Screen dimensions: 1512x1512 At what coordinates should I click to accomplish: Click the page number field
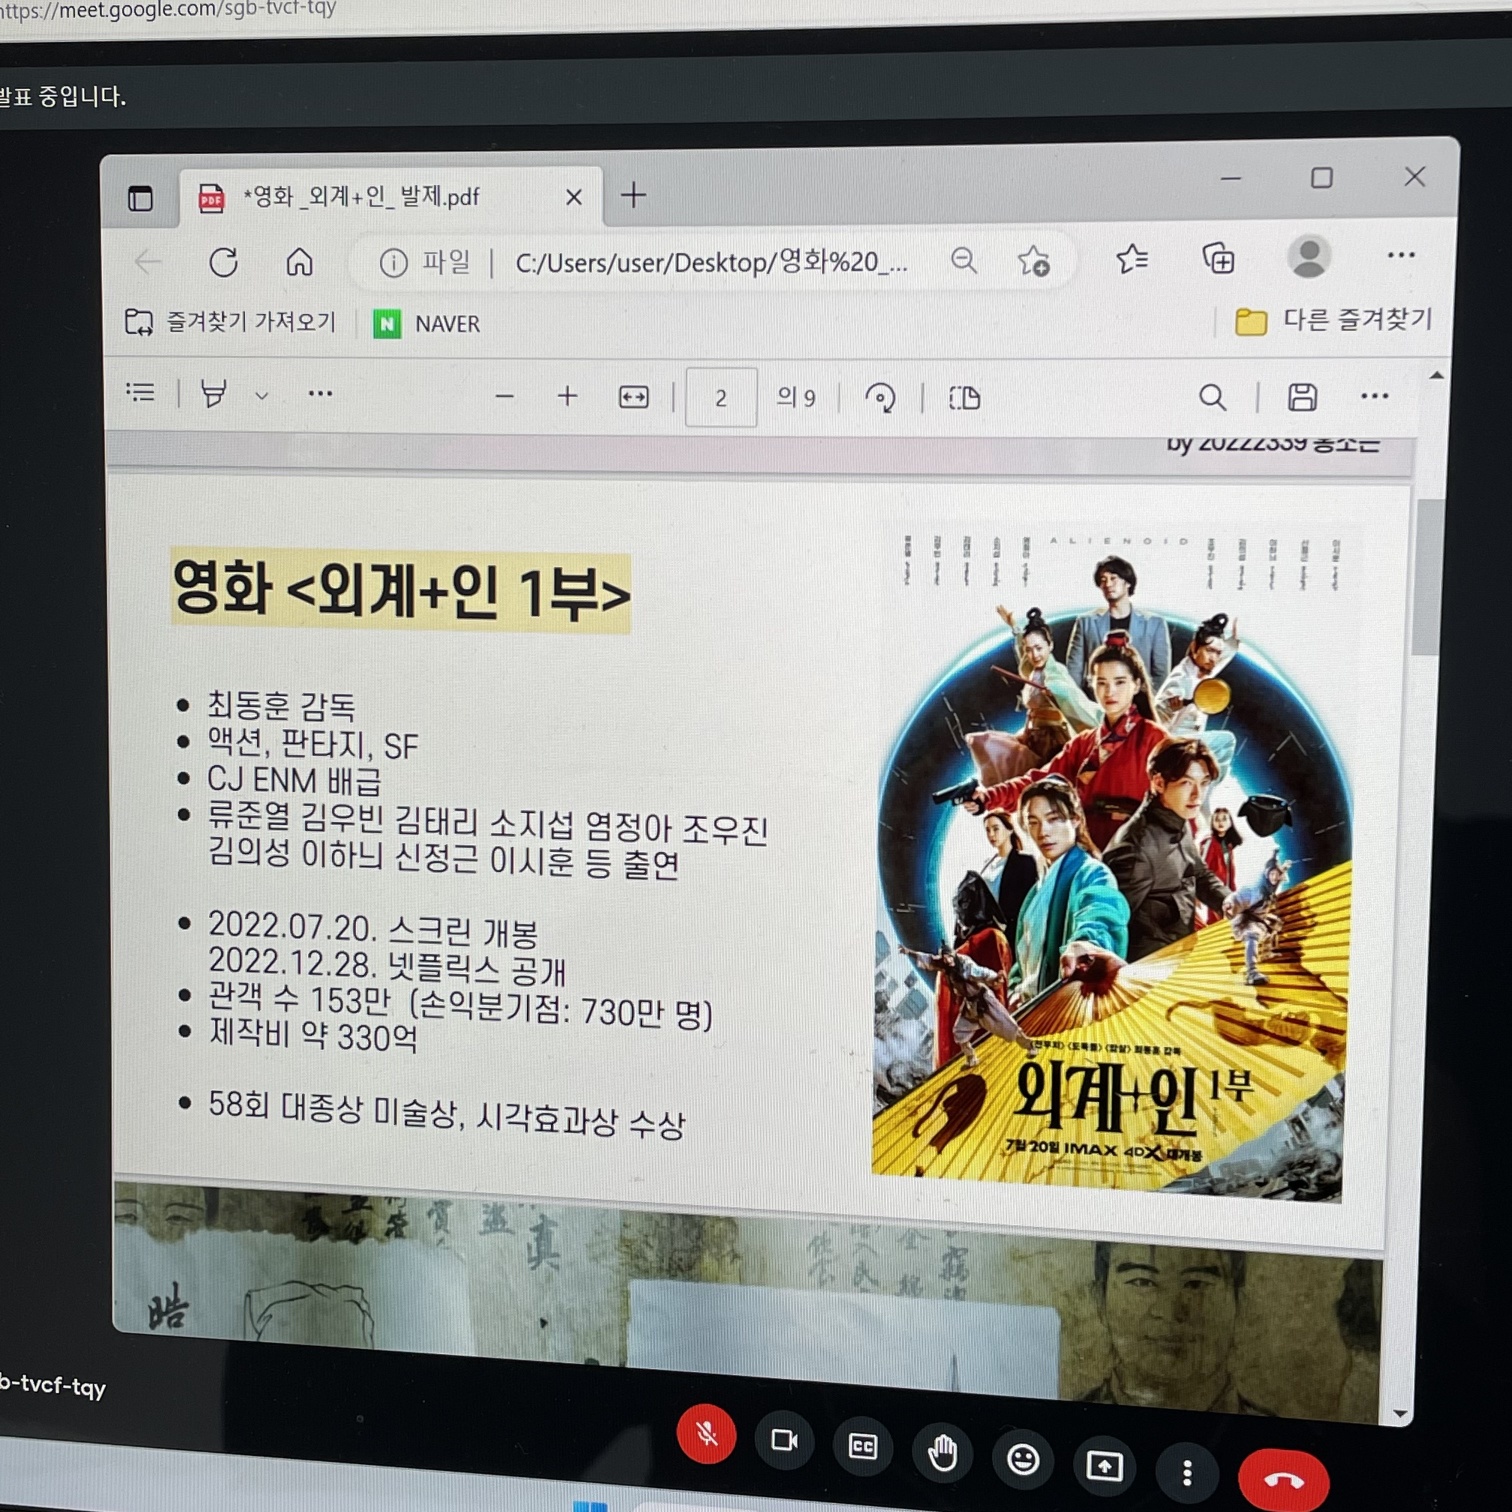[721, 398]
